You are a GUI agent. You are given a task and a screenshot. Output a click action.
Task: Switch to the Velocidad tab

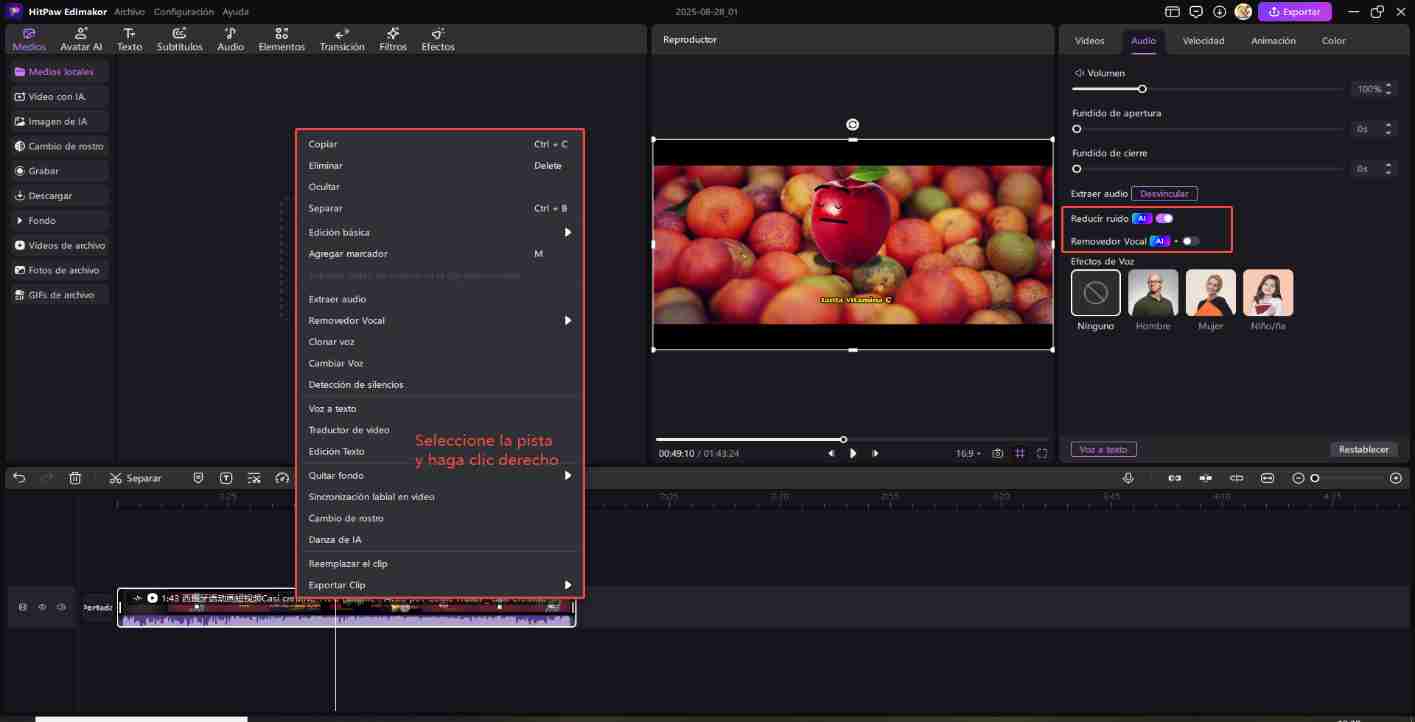(x=1203, y=41)
